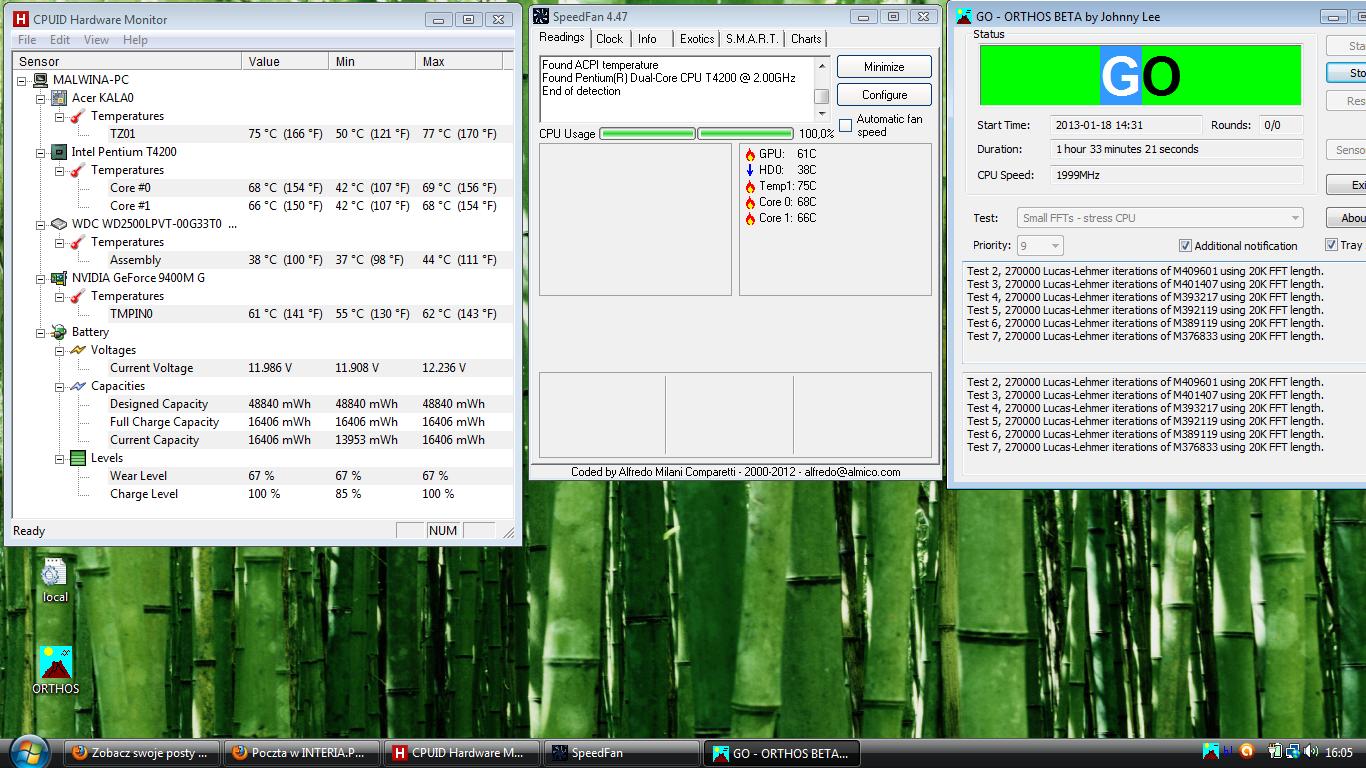The width and height of the screenshot is (1366, 768).
Task: Click the thermometer icon under NVIDIA GeForce 9400M G
Action: [78, 296]
